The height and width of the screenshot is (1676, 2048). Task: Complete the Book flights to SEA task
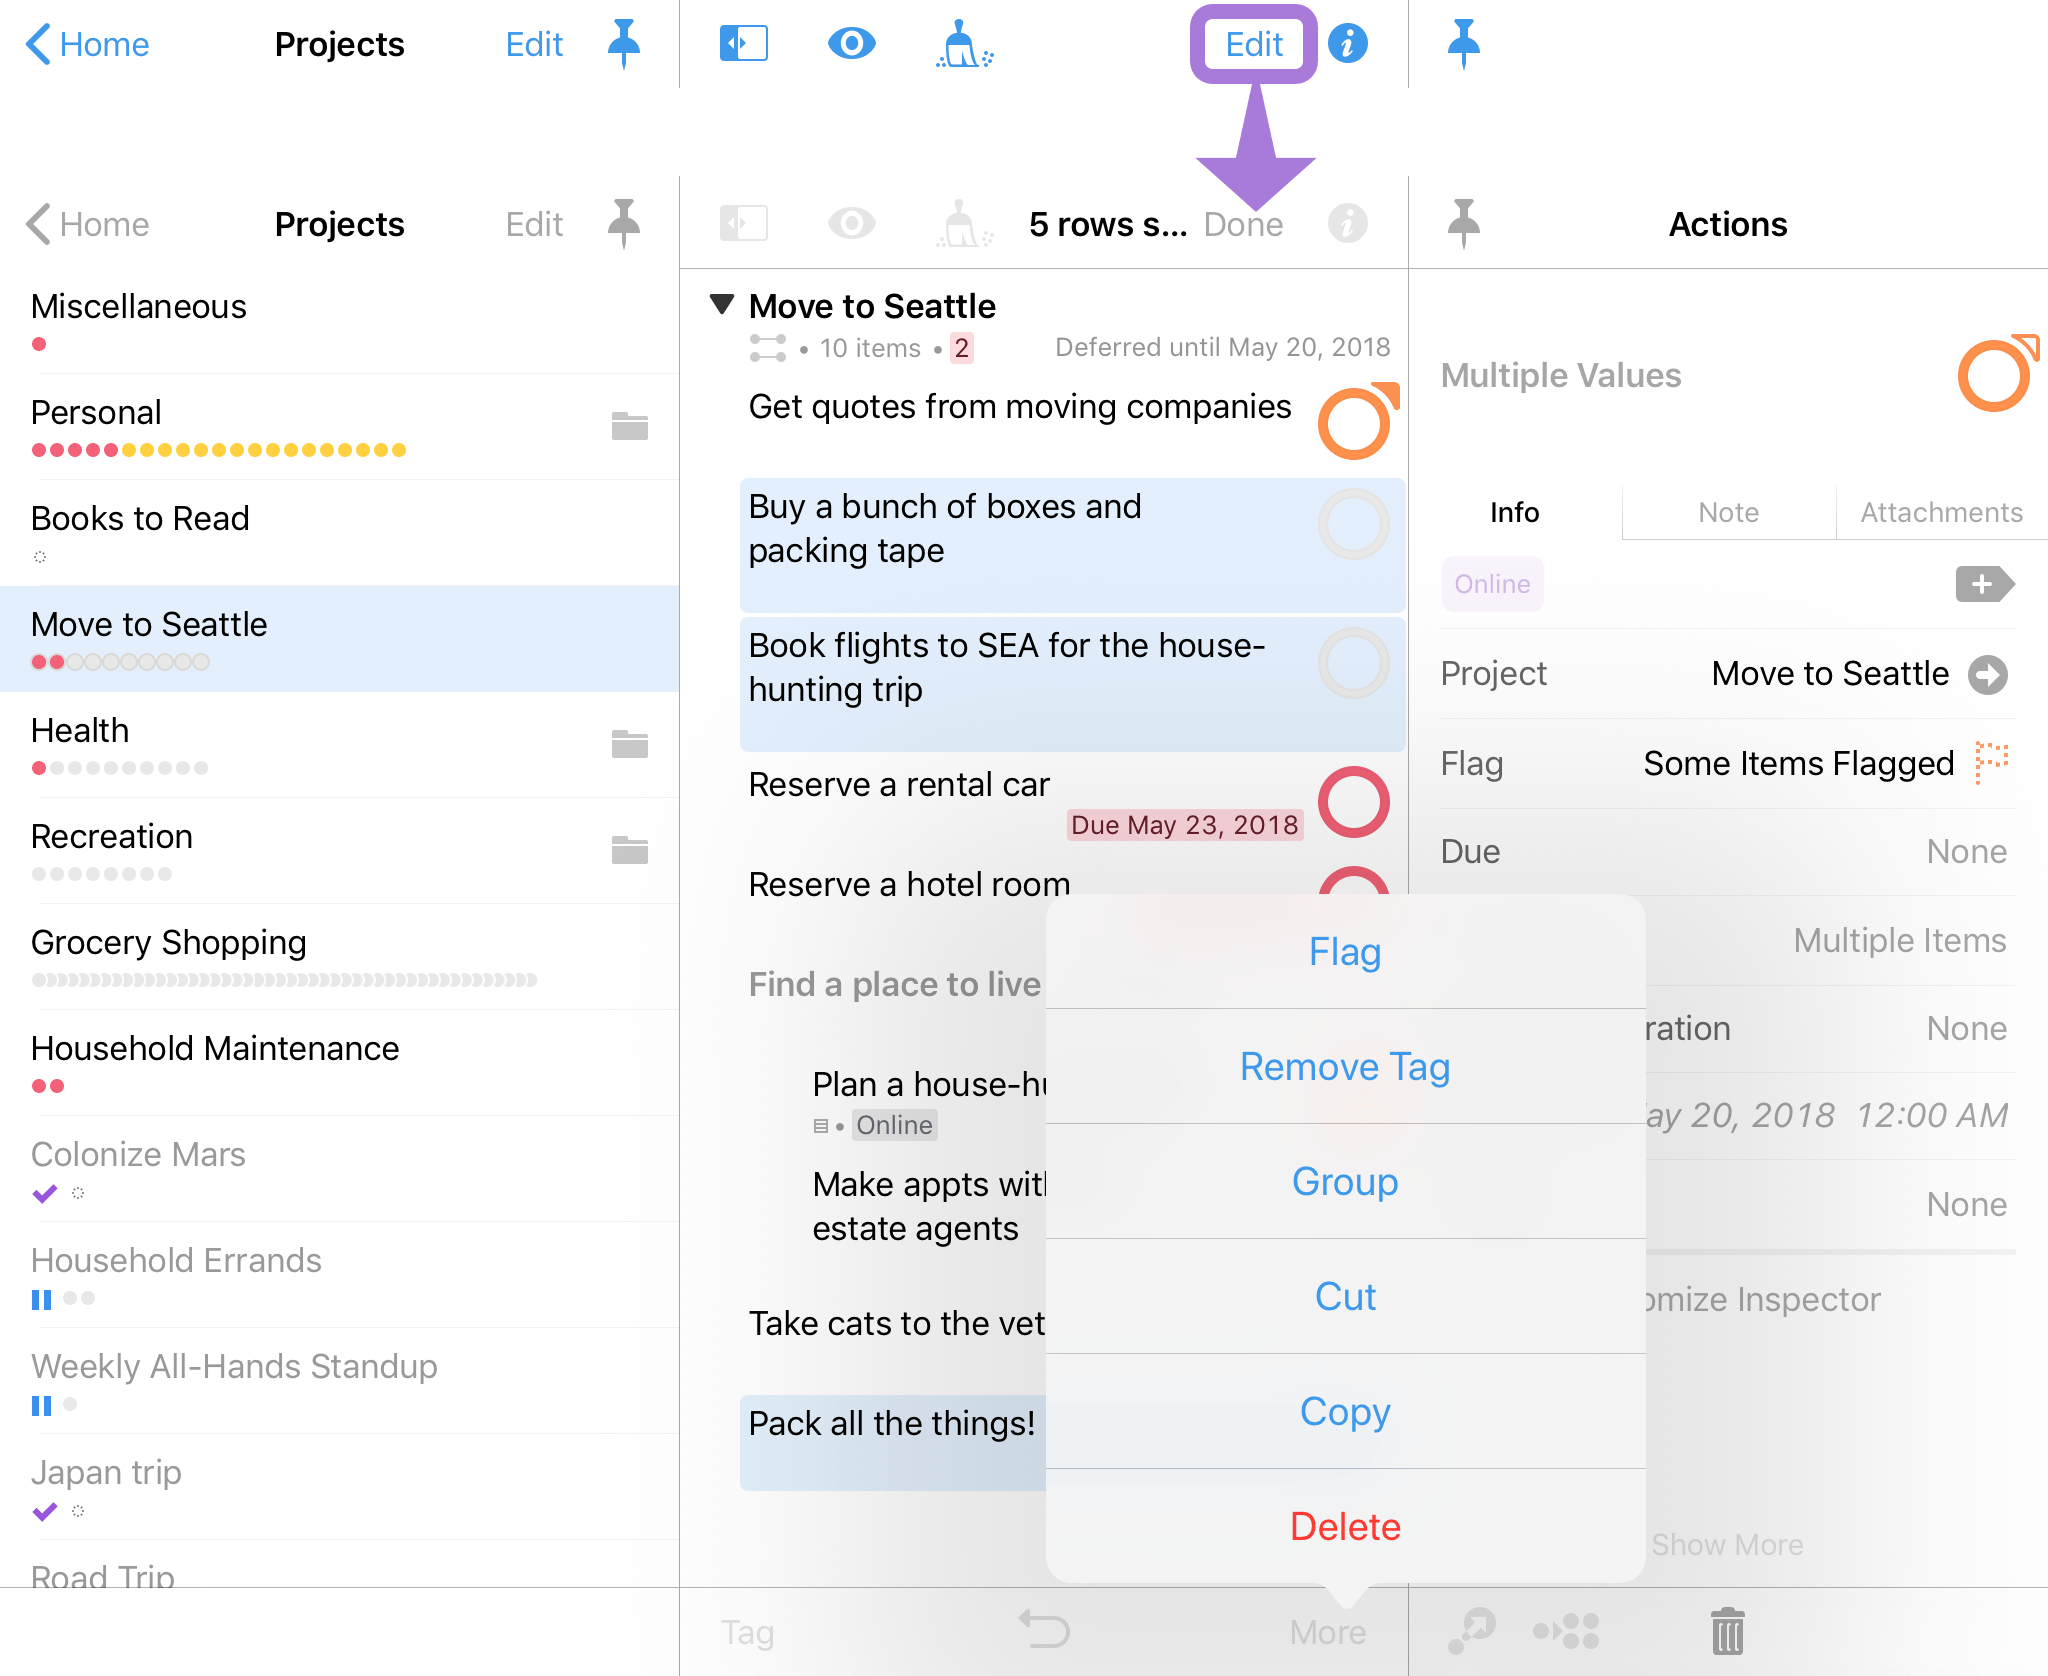coord(1354,663)
